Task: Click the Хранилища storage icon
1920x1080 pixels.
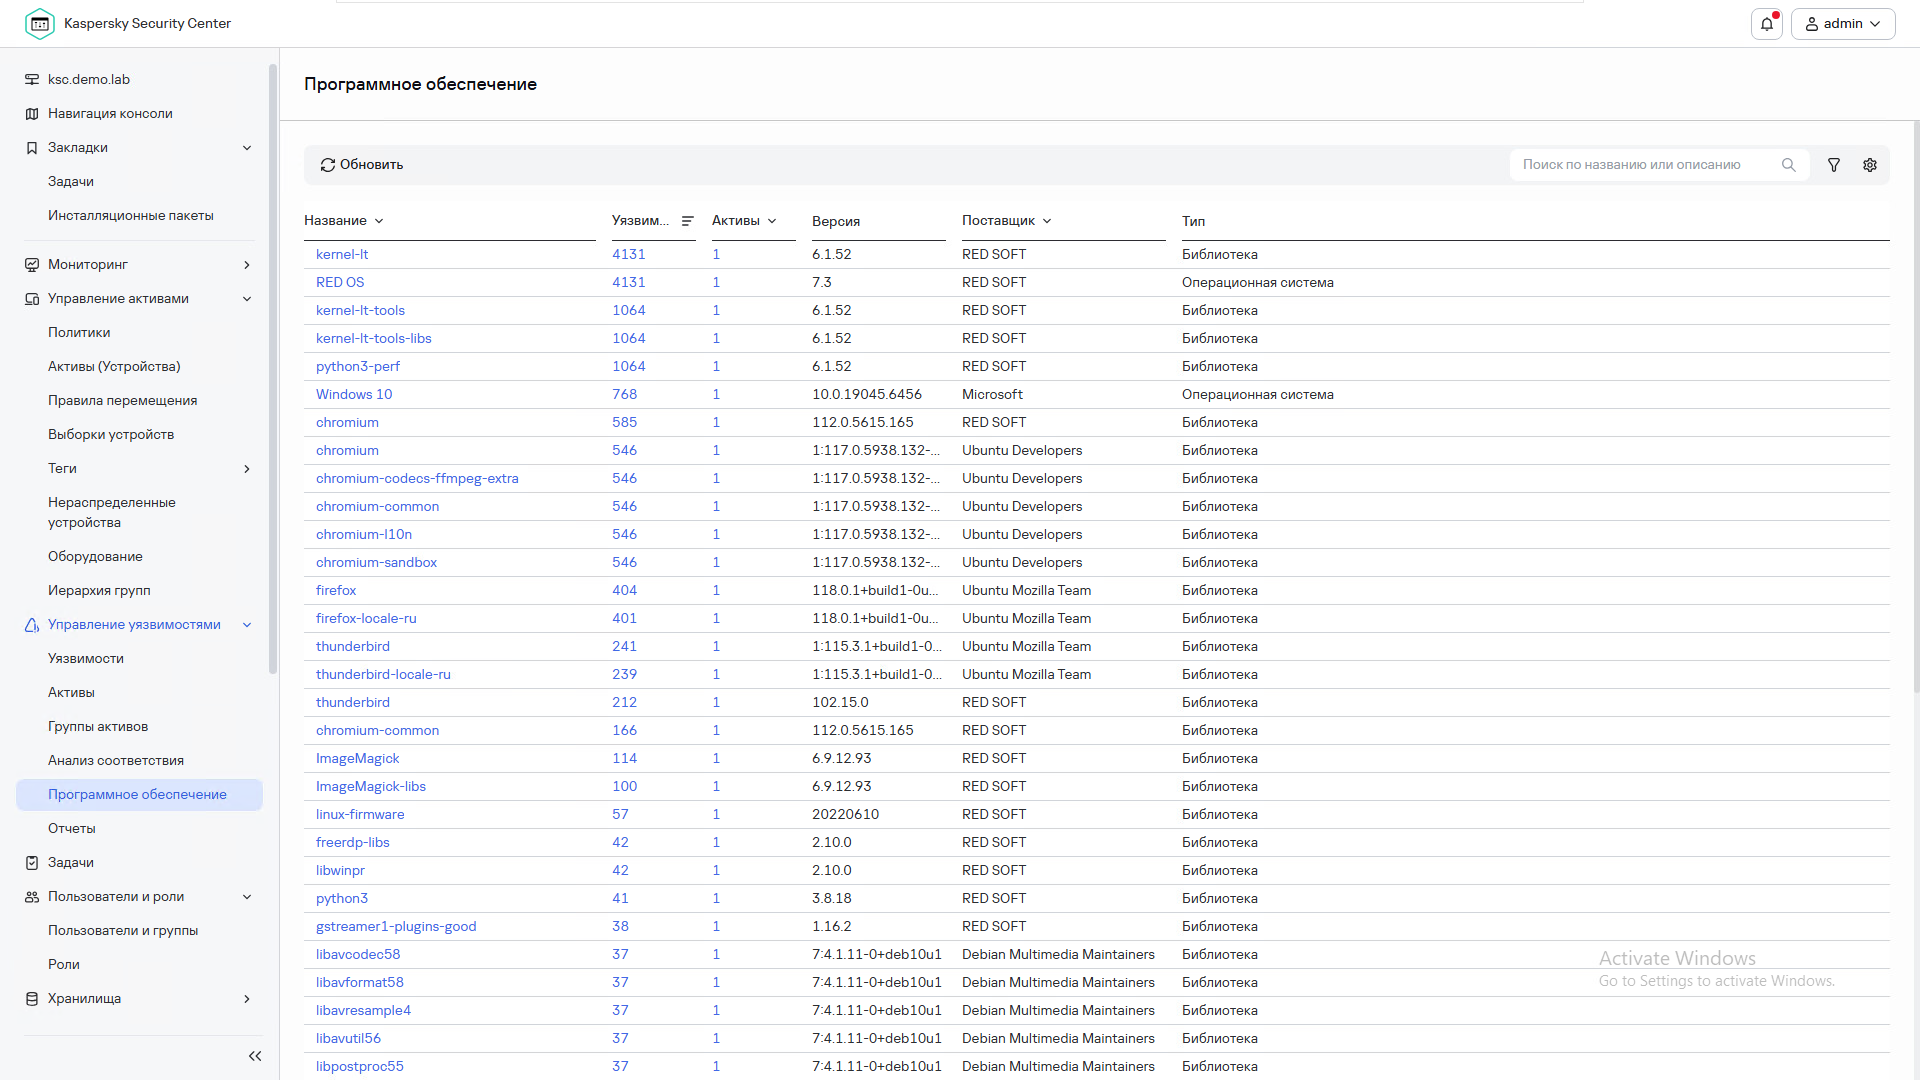Action: pyautogui.click(x=32, y=999)
